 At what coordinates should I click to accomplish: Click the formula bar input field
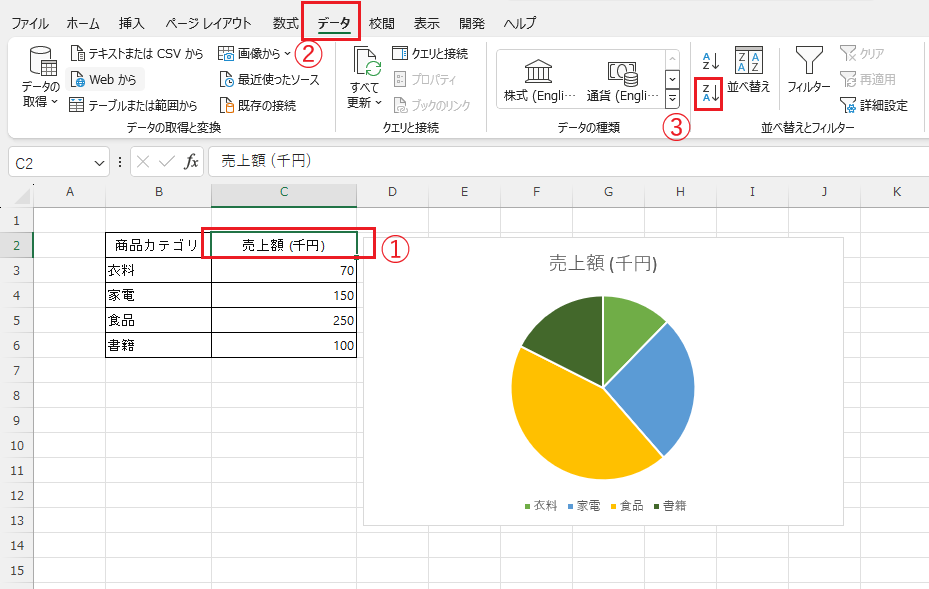569,161
